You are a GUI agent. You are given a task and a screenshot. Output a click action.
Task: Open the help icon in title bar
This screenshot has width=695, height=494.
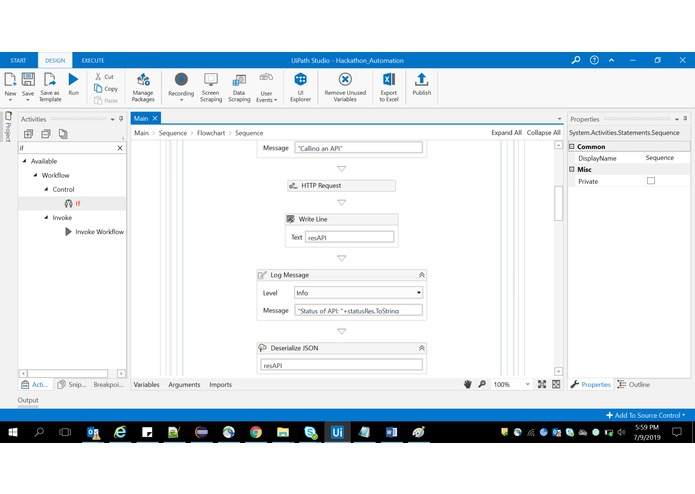click(594, 60)
